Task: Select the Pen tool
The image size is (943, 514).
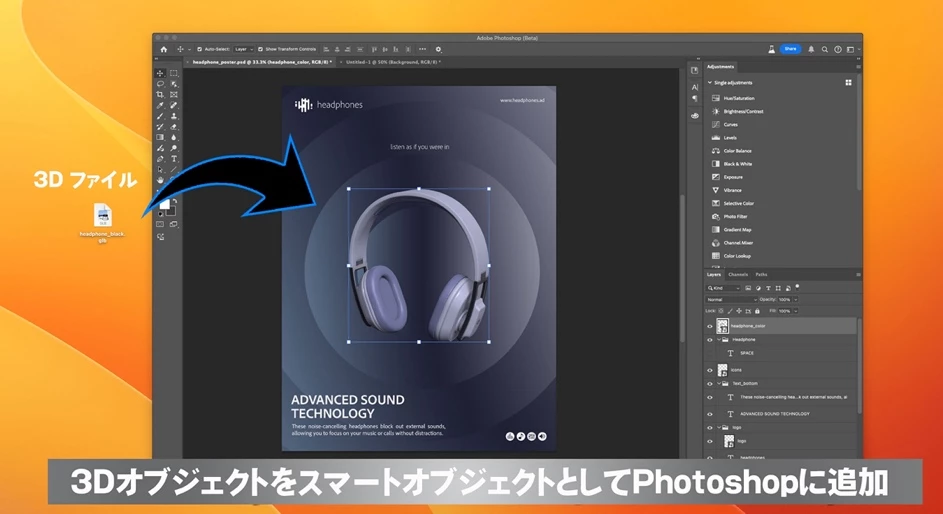Action: 160,159
